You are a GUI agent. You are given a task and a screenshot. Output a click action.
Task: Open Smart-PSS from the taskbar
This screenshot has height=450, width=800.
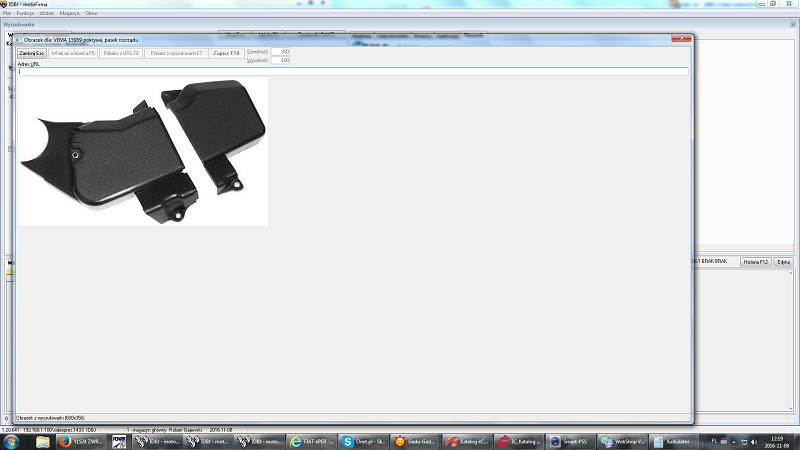pyautogui.click(x=571, y=442)
